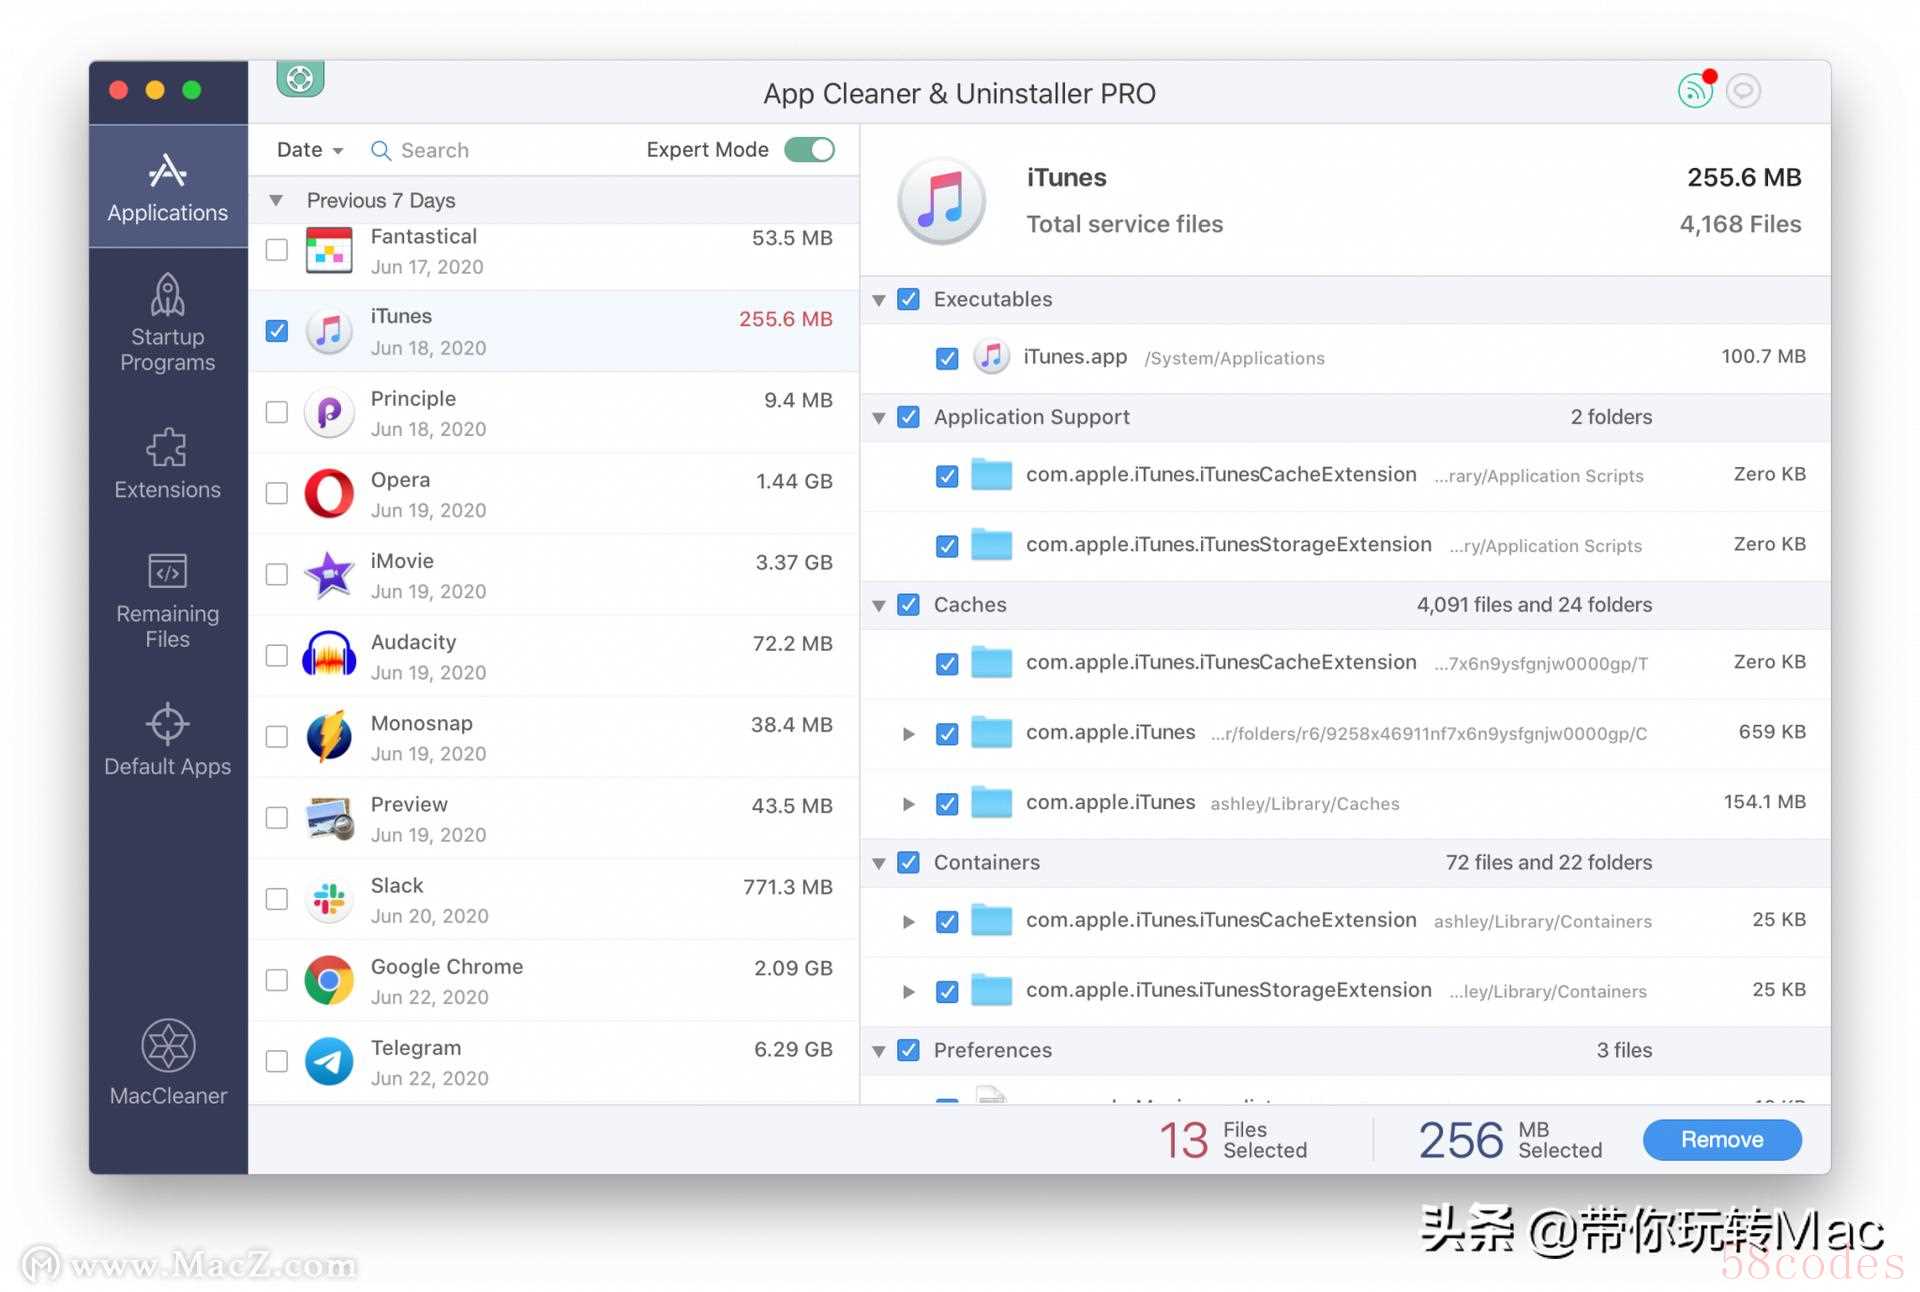
Task: Select the Google Chrome row
Action: click(x=553, y=980)
